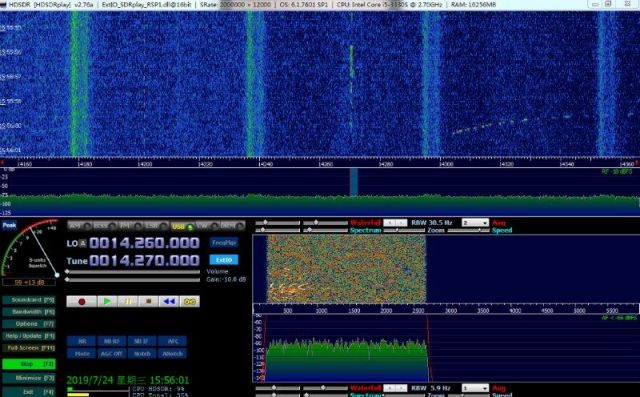The image size is (640, 397).
Task: Select the USB demodulation mode
Action: click(x=182, y=226)
